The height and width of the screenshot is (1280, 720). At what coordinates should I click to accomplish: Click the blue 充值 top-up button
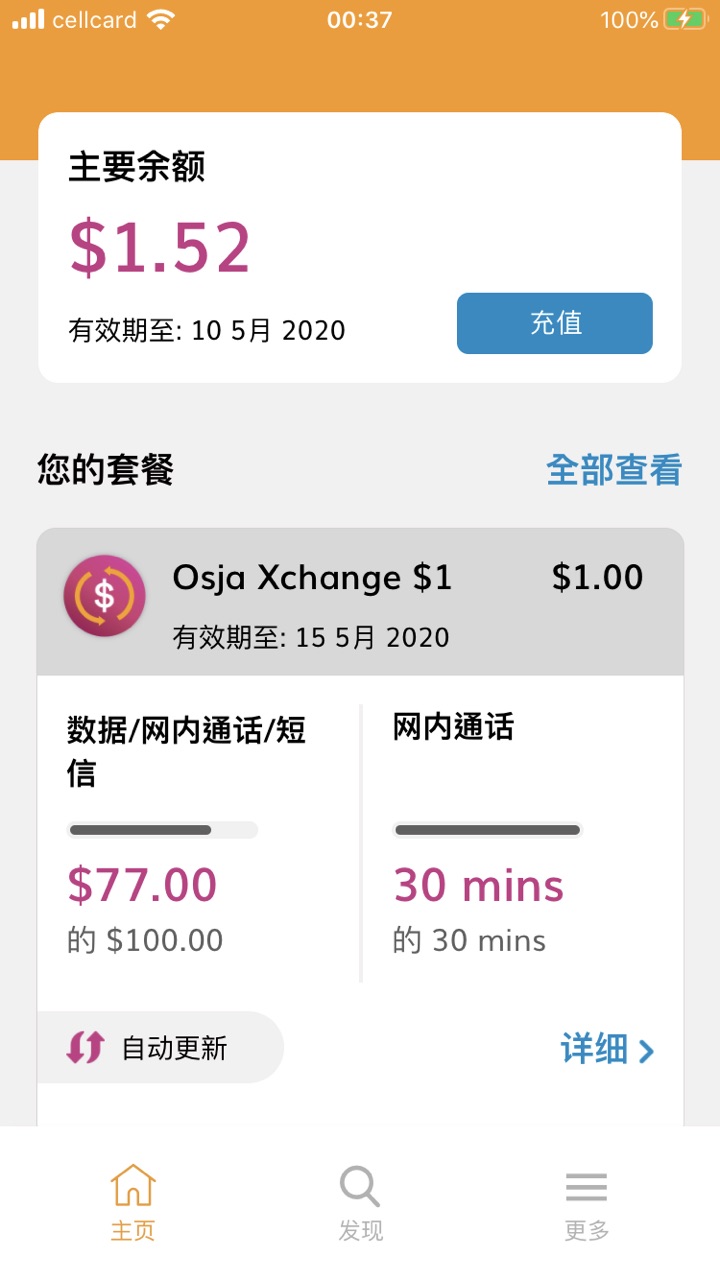(x=555, y=323)
